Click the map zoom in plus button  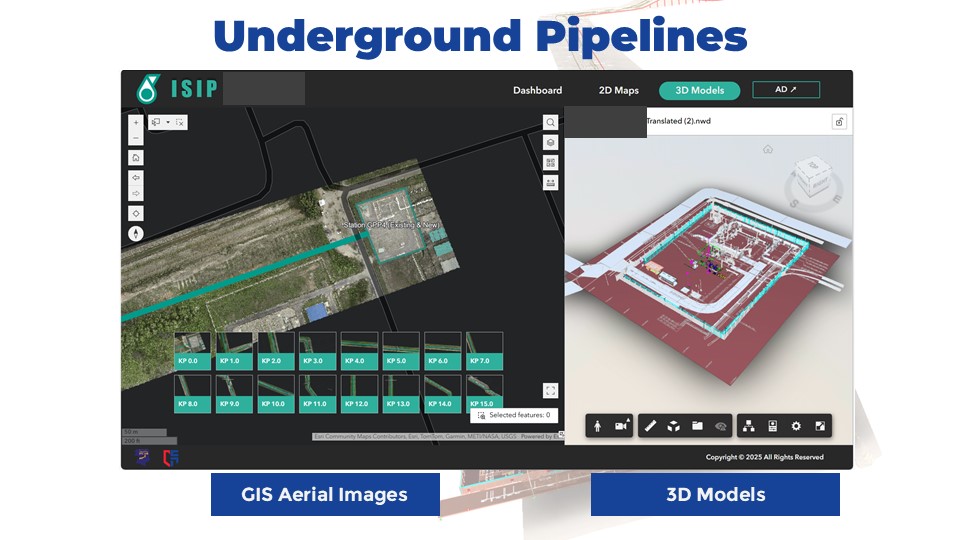[136, 123]
